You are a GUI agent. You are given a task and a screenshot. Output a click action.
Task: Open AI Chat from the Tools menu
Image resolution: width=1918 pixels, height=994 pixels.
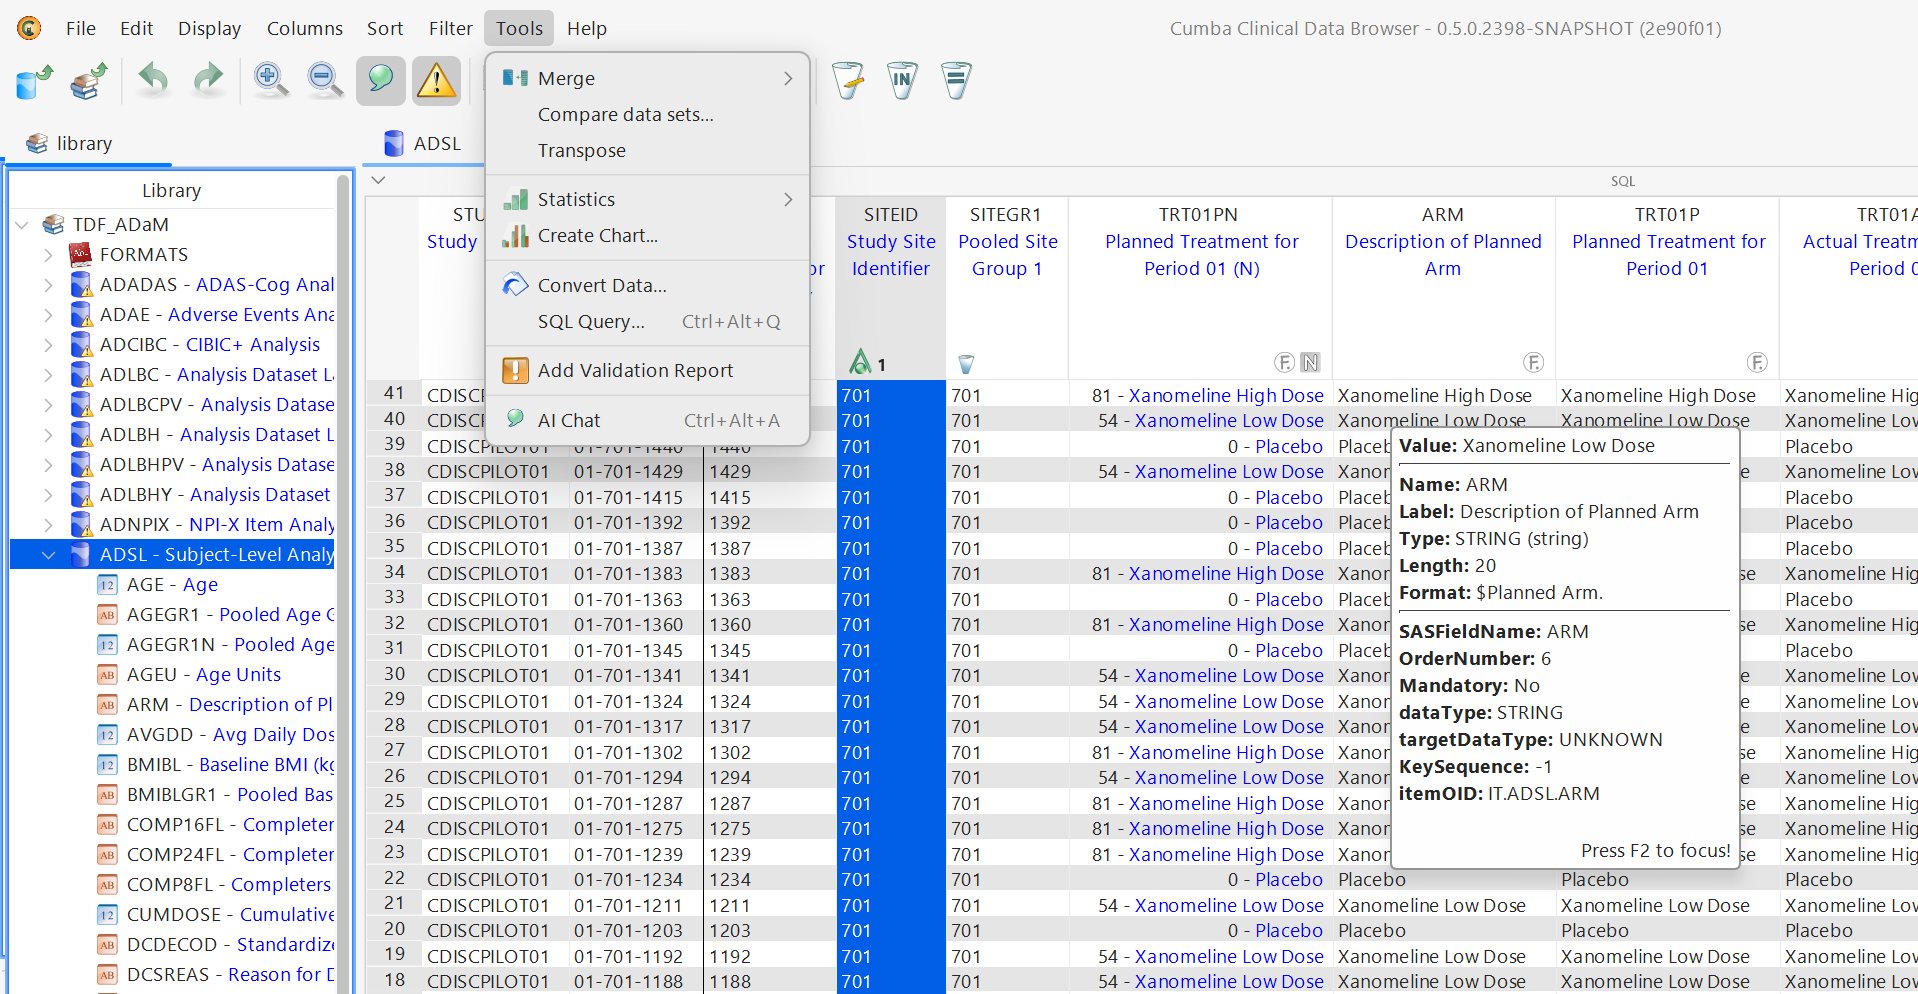647,421
